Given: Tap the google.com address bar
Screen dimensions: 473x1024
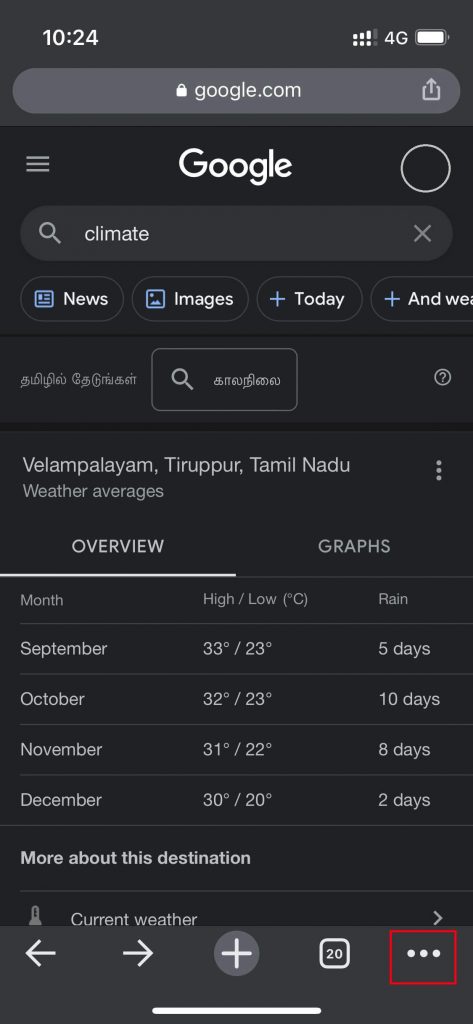Looking at the screenshot, I should (236, 91).
